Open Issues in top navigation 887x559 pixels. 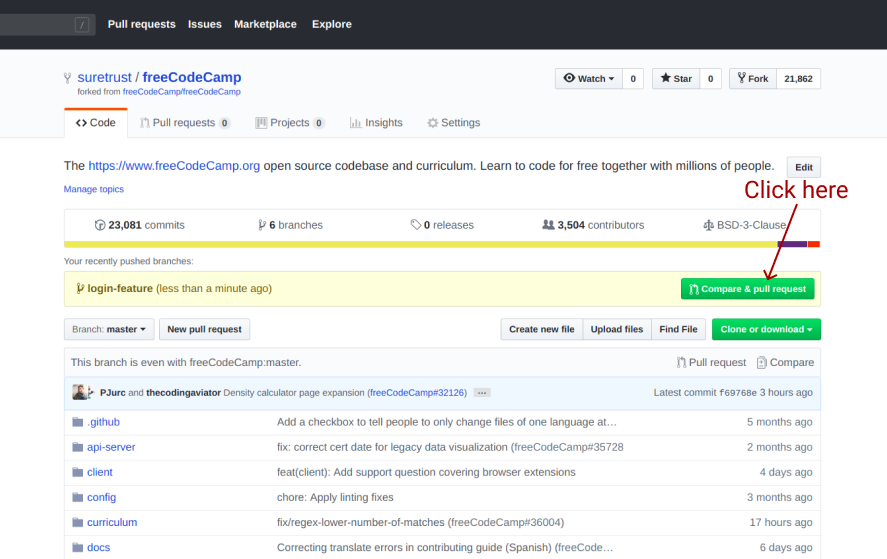(205, 24)
